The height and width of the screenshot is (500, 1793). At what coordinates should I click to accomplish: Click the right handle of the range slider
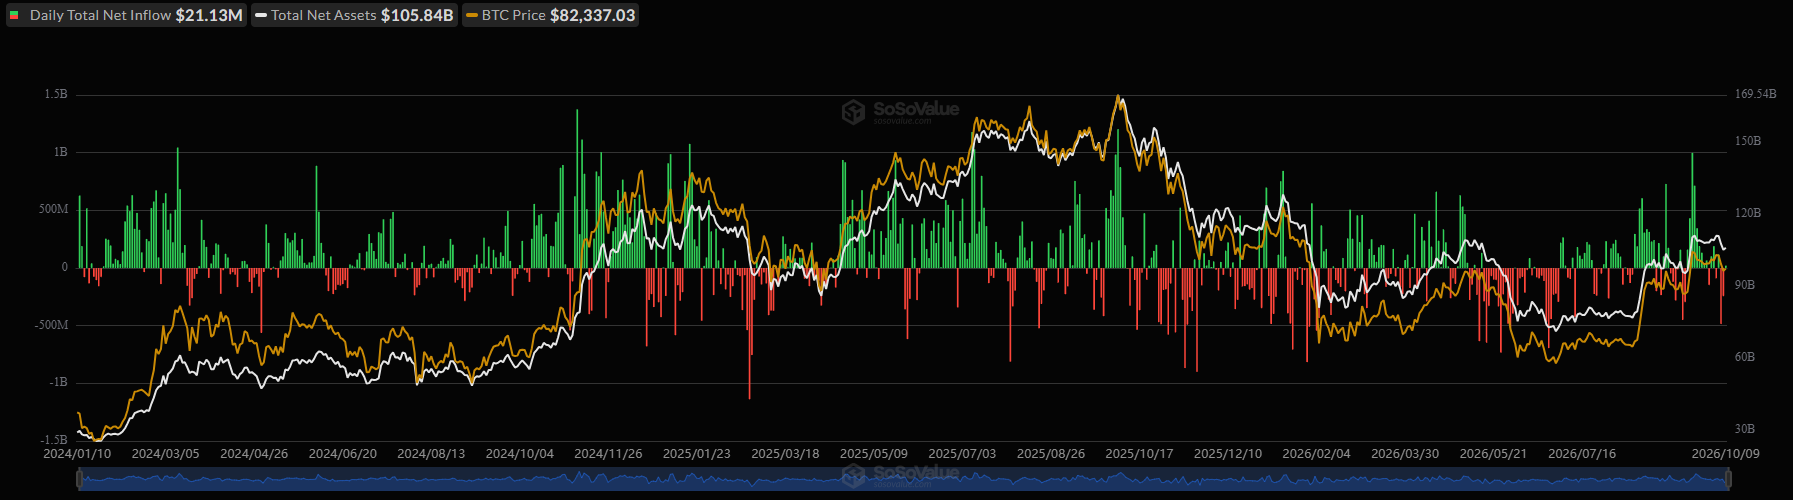click(x=1727, y=480)
